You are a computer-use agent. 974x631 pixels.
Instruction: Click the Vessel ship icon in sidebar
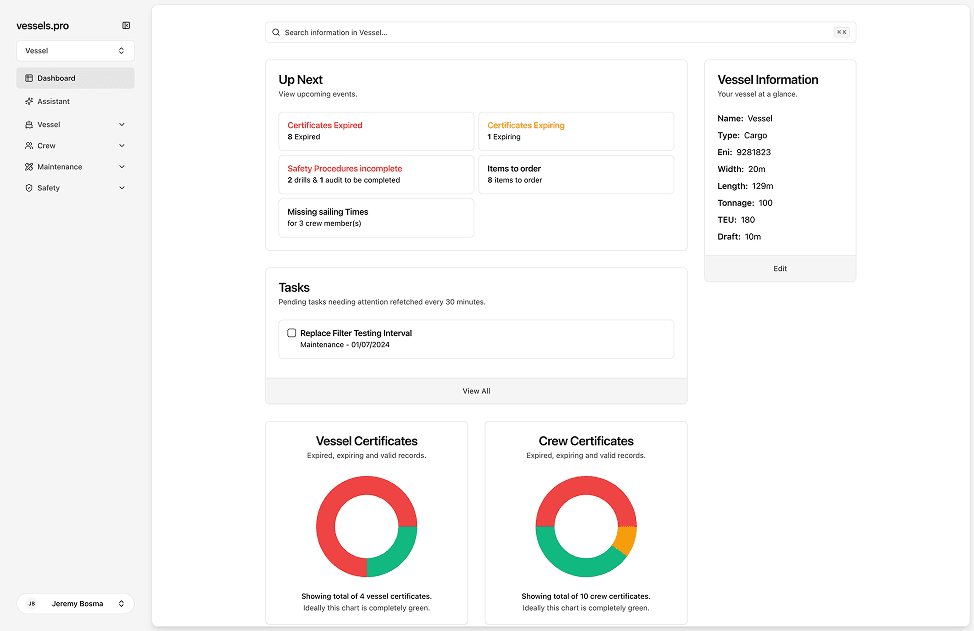pos(29,125)
